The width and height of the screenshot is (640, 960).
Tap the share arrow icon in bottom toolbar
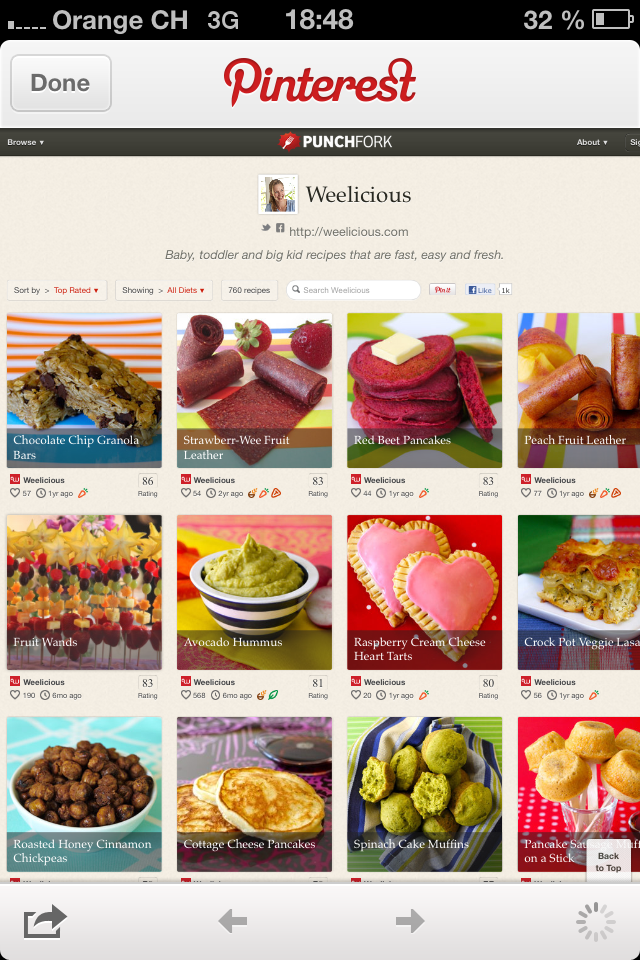pos(45,920)
